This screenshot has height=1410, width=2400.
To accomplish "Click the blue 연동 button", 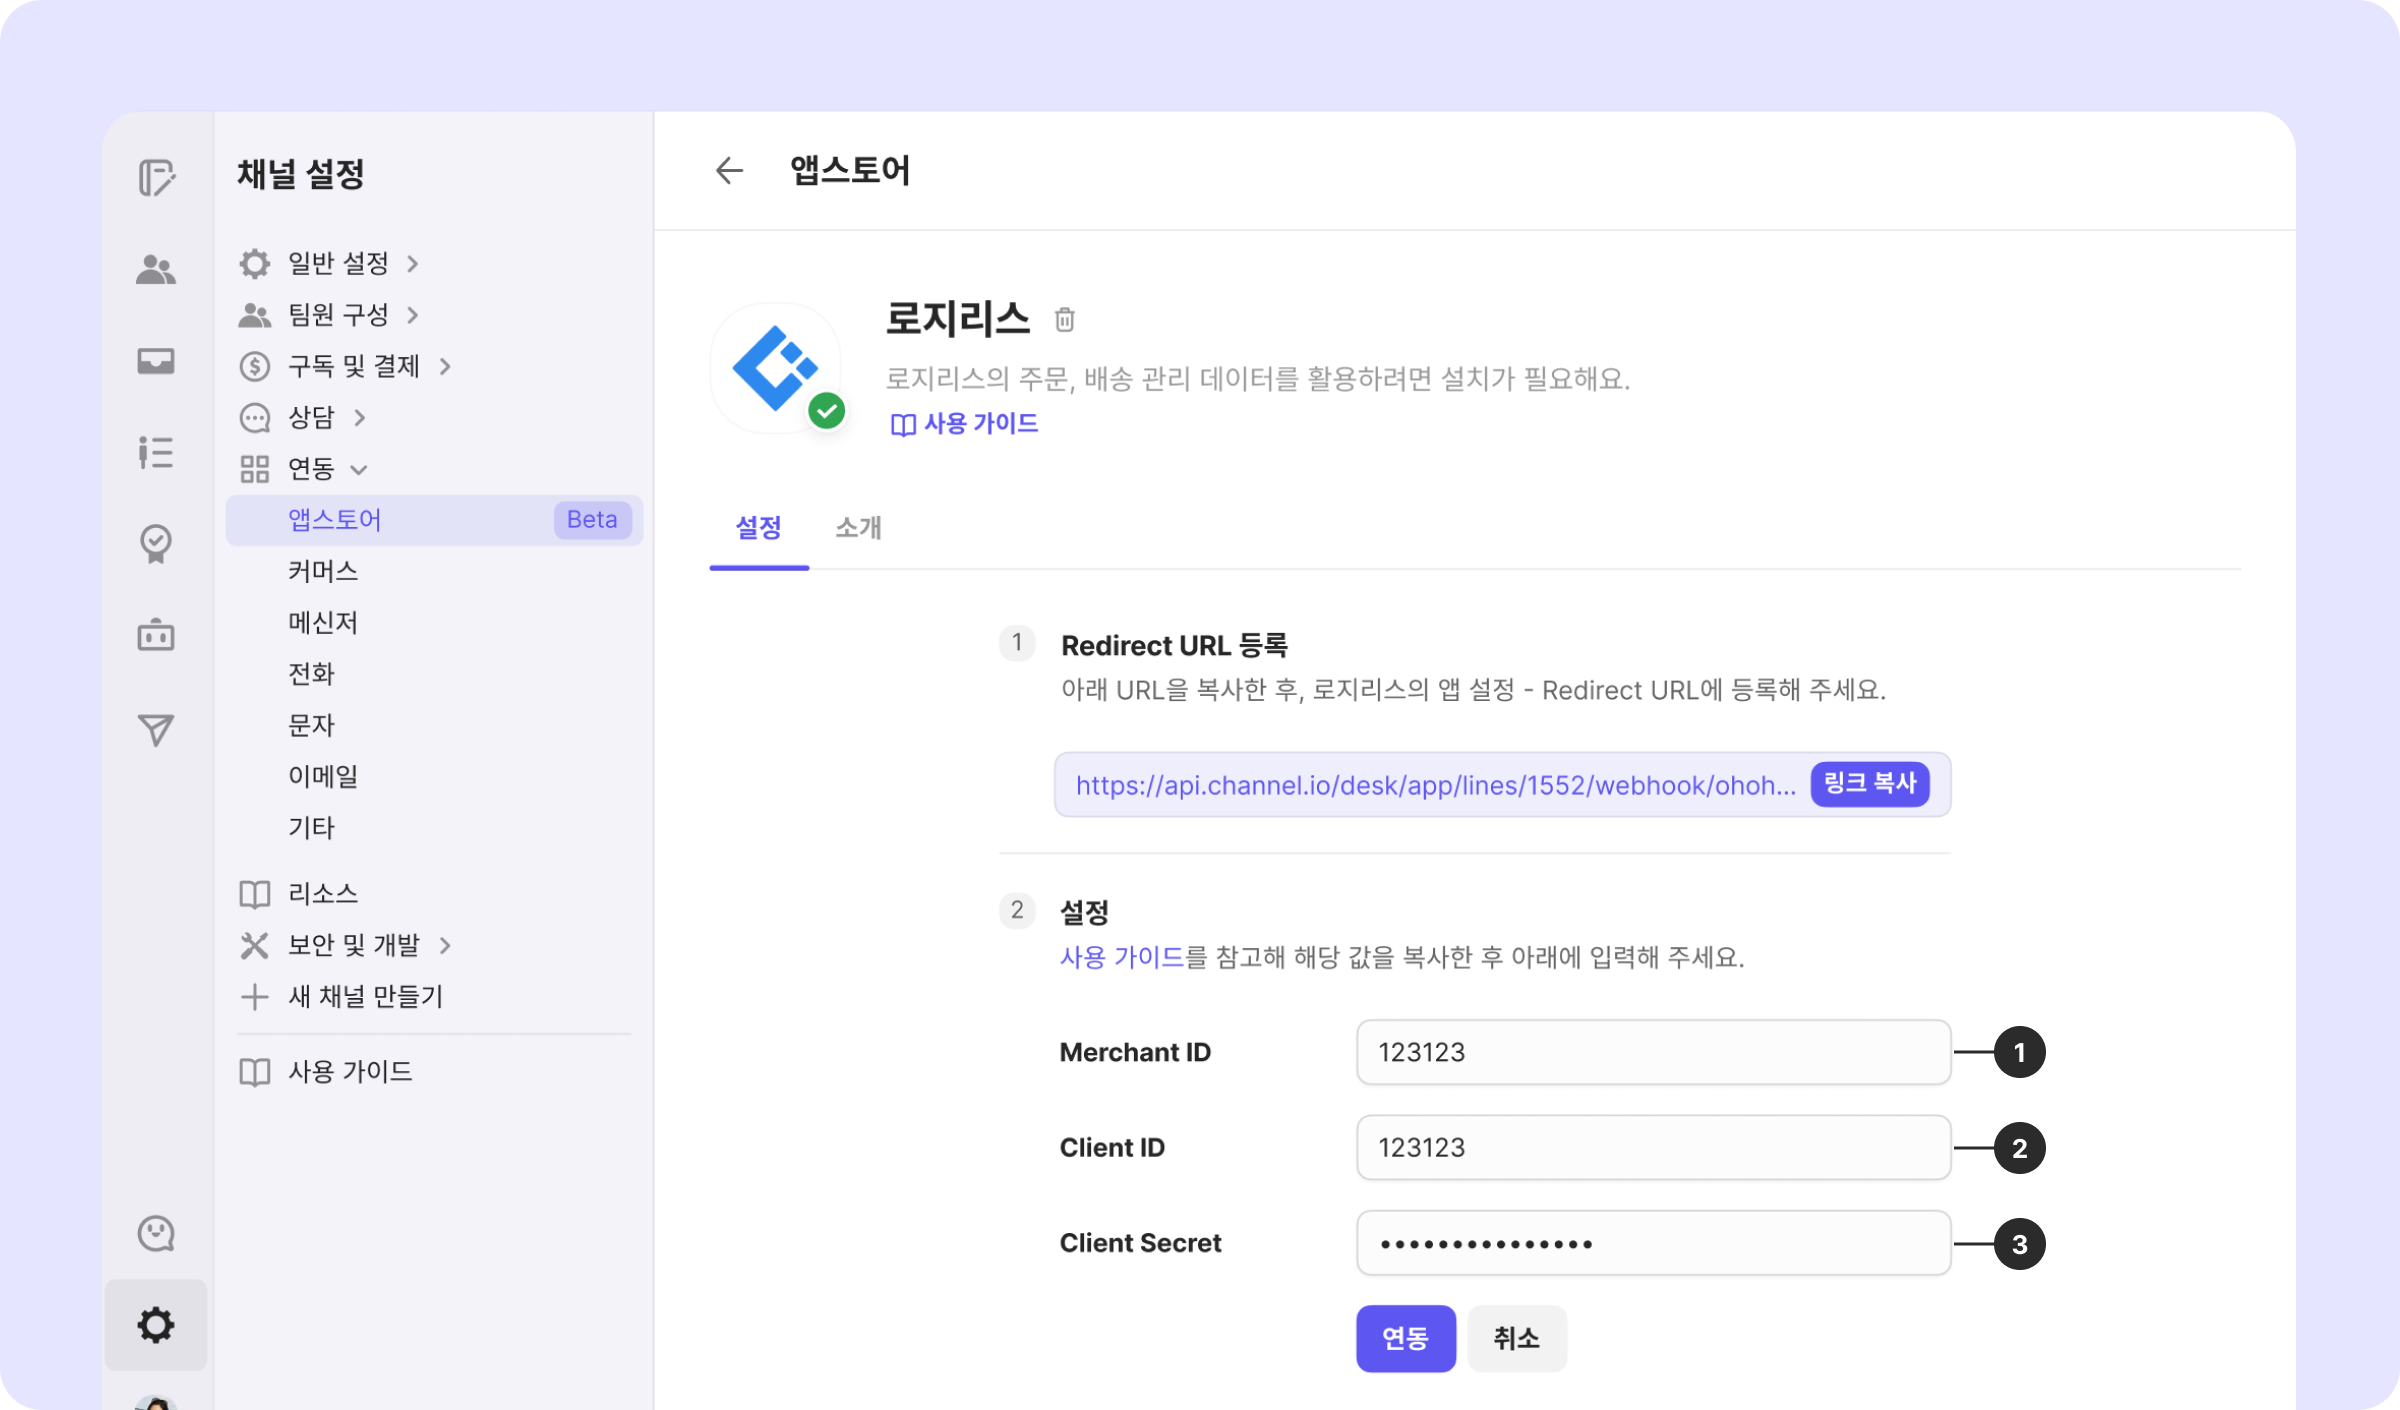I will tap(1405, 1338).
